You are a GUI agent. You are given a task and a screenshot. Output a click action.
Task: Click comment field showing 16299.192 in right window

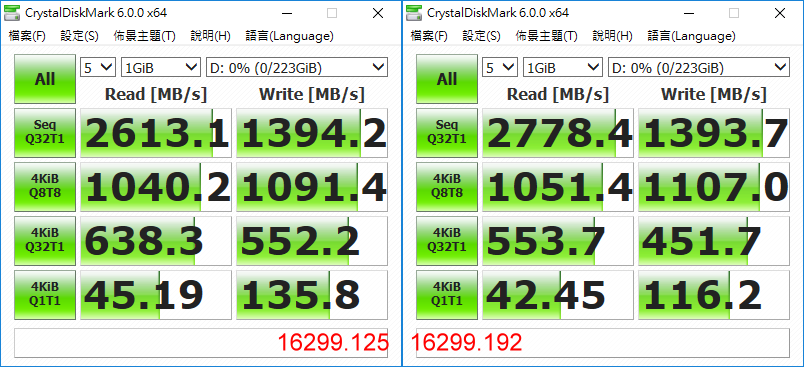[603, 342]
